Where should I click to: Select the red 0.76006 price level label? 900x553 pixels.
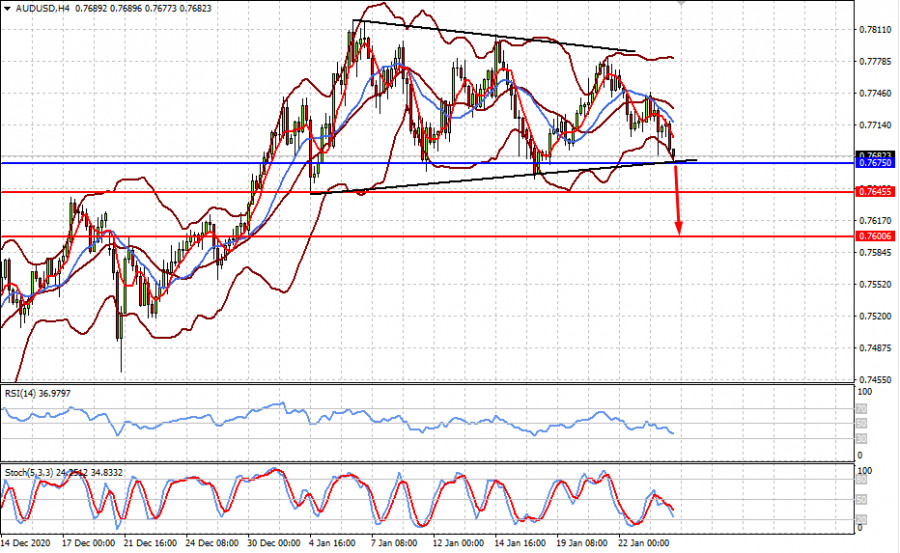coord(875,236)
